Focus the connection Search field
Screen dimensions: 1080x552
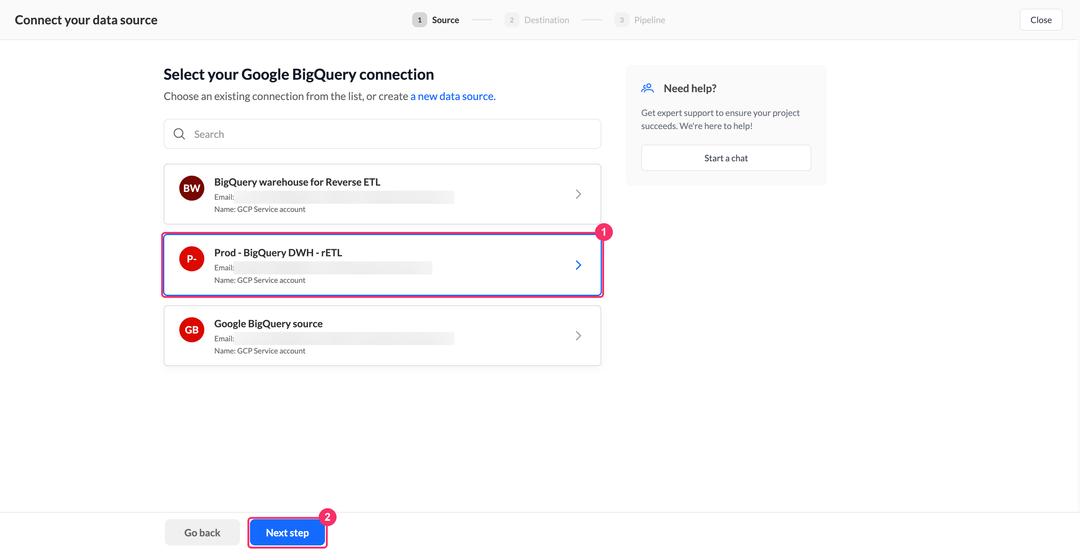click(x=382, y=134)
